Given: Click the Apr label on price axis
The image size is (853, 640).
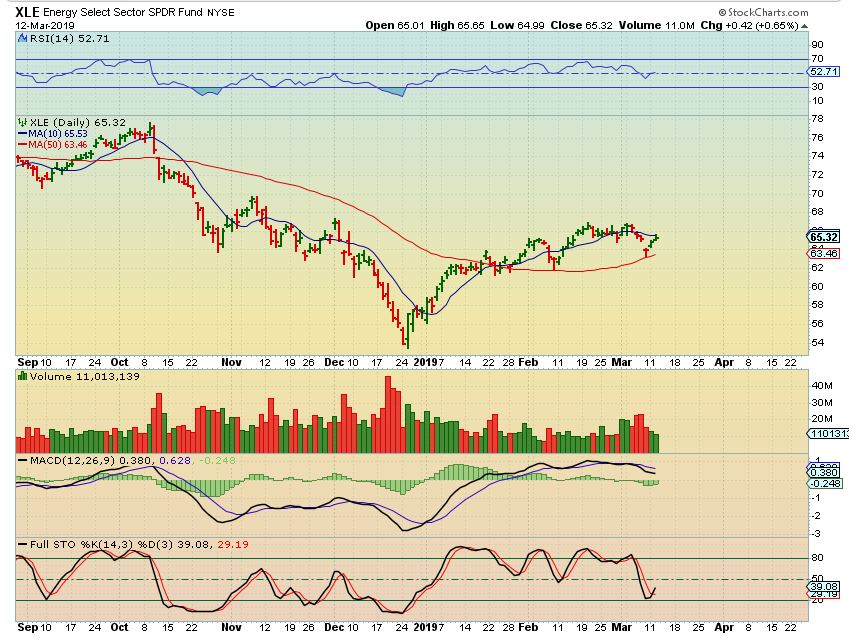Looking at the screenshot, I should pyautogui.click(x=724, y=362).
